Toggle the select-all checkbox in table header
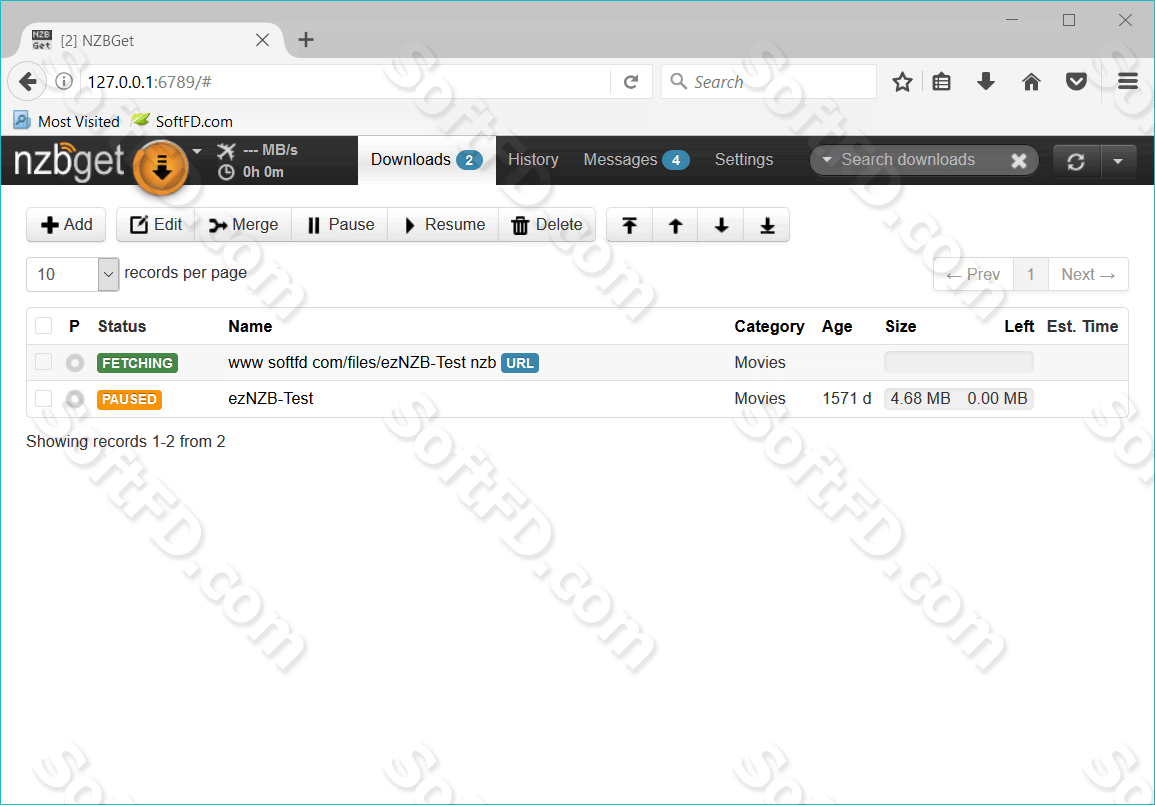This screenshot has width=1155, height=805. point(43,326)
